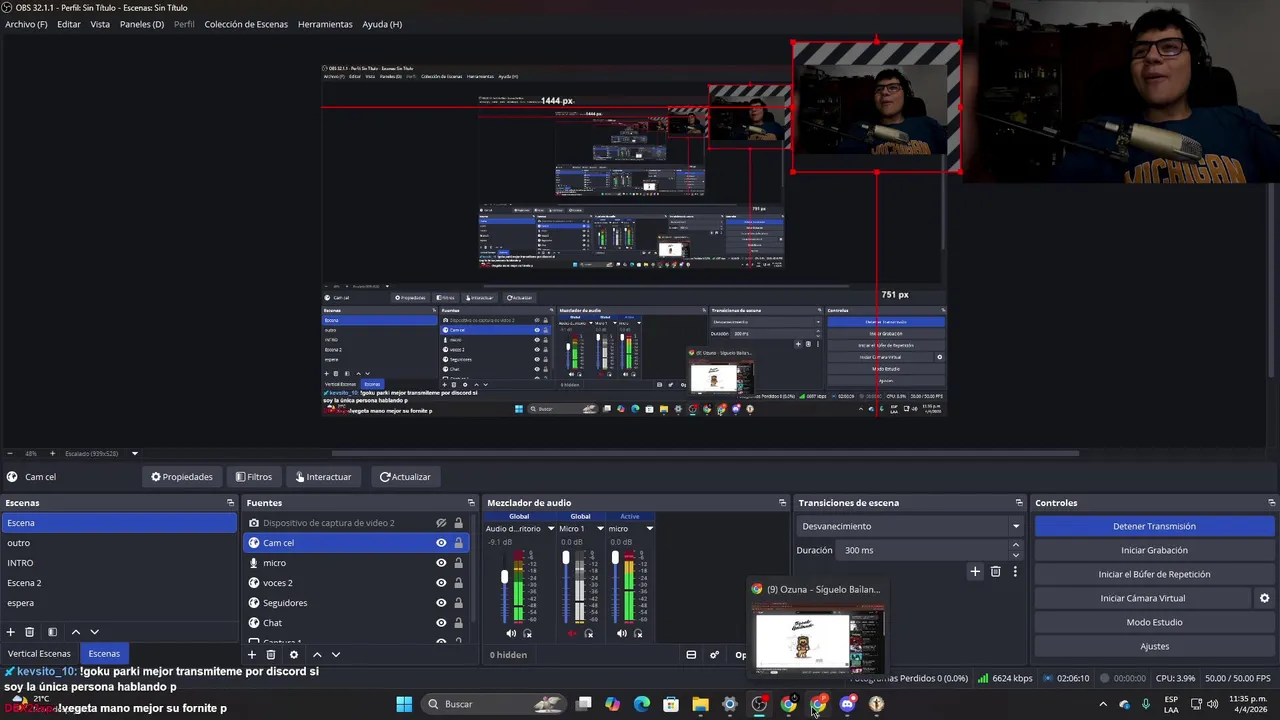Hide the Chat source

441,623
